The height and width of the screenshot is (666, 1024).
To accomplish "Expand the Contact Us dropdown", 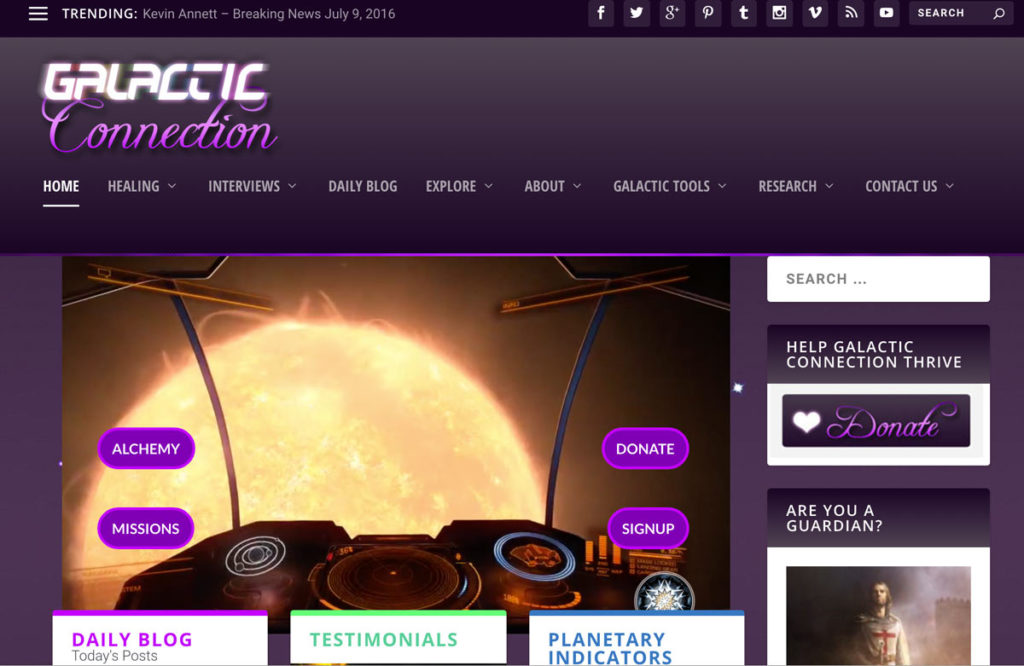I will tap(909, 186).
